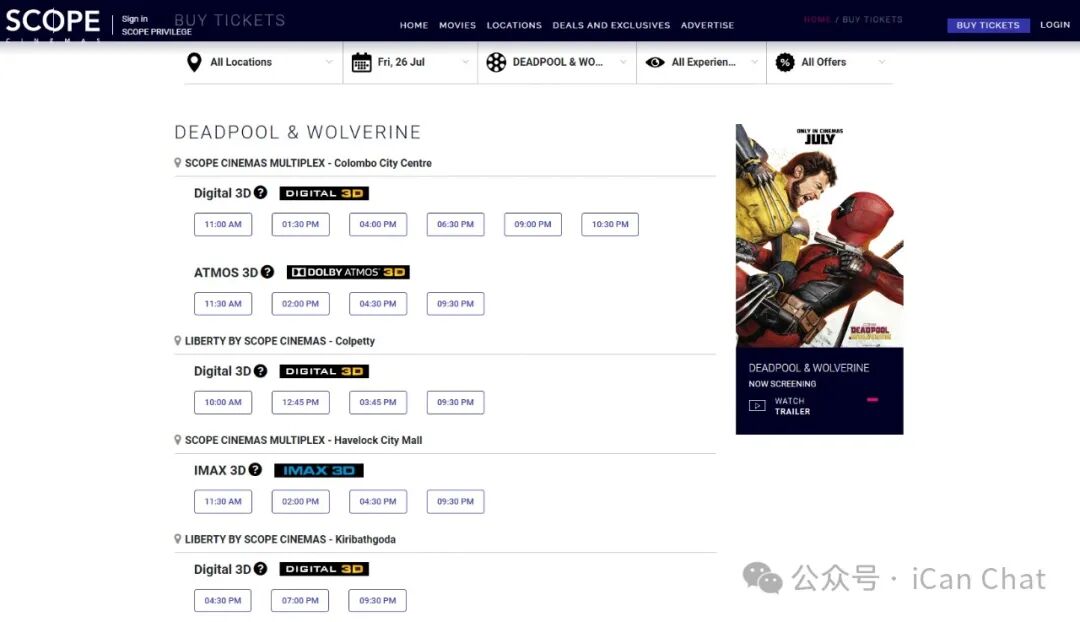Click Digital 3D badge under Colombo City Centre
This screenshot has height=622, width=1080.
pos(324,193)
